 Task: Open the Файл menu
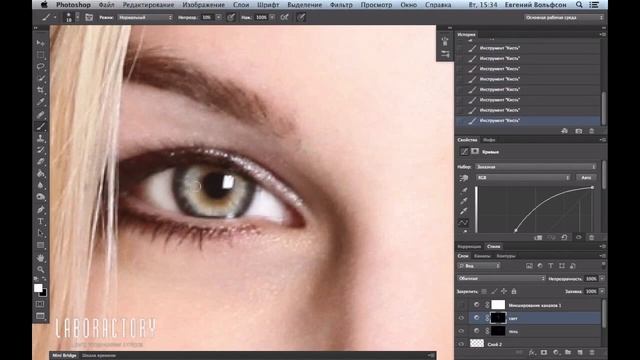point(107,5)
